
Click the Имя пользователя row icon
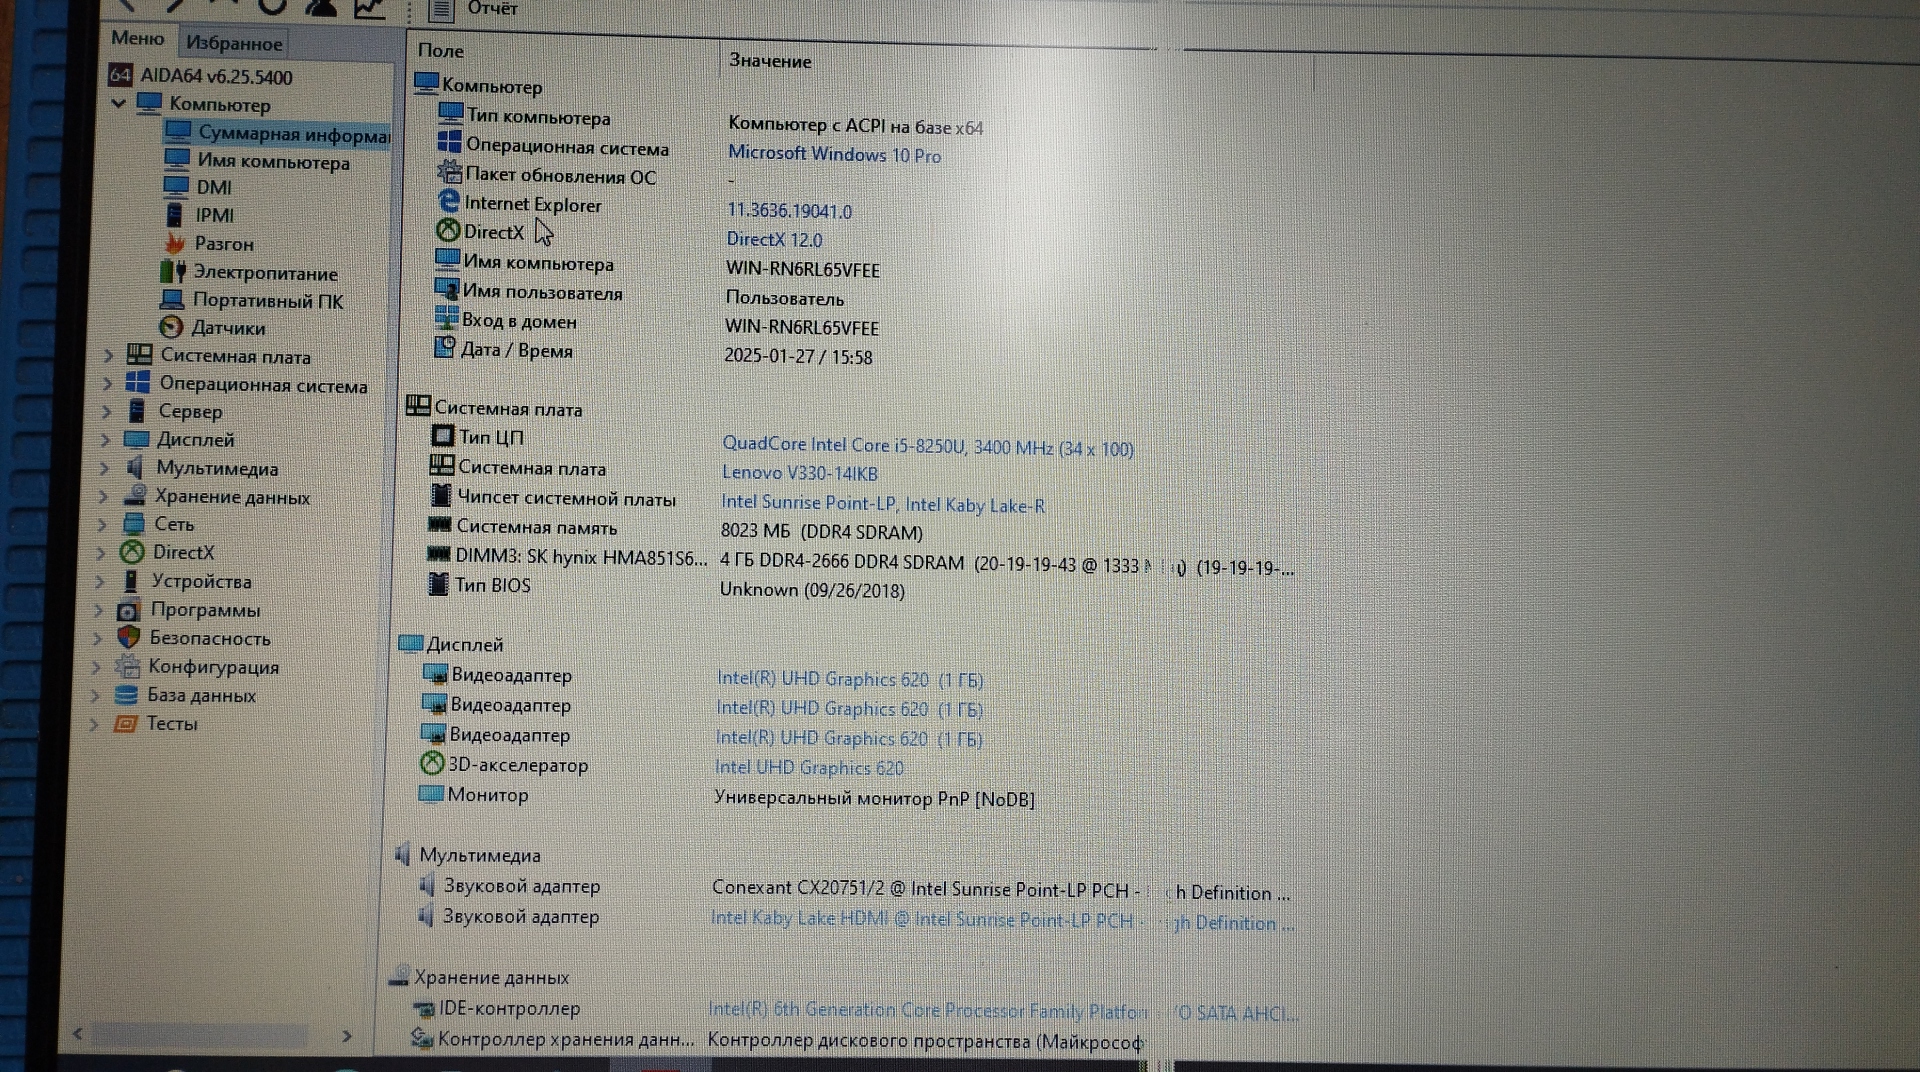point(446,289)
